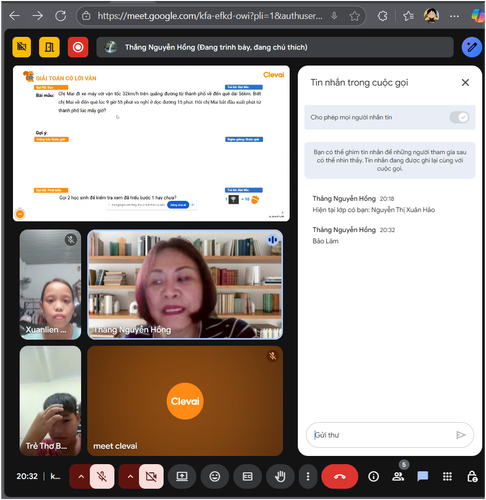Leave the call with red hang-up button
Screen dimensions: 486x500
click(x=340, y=476)
